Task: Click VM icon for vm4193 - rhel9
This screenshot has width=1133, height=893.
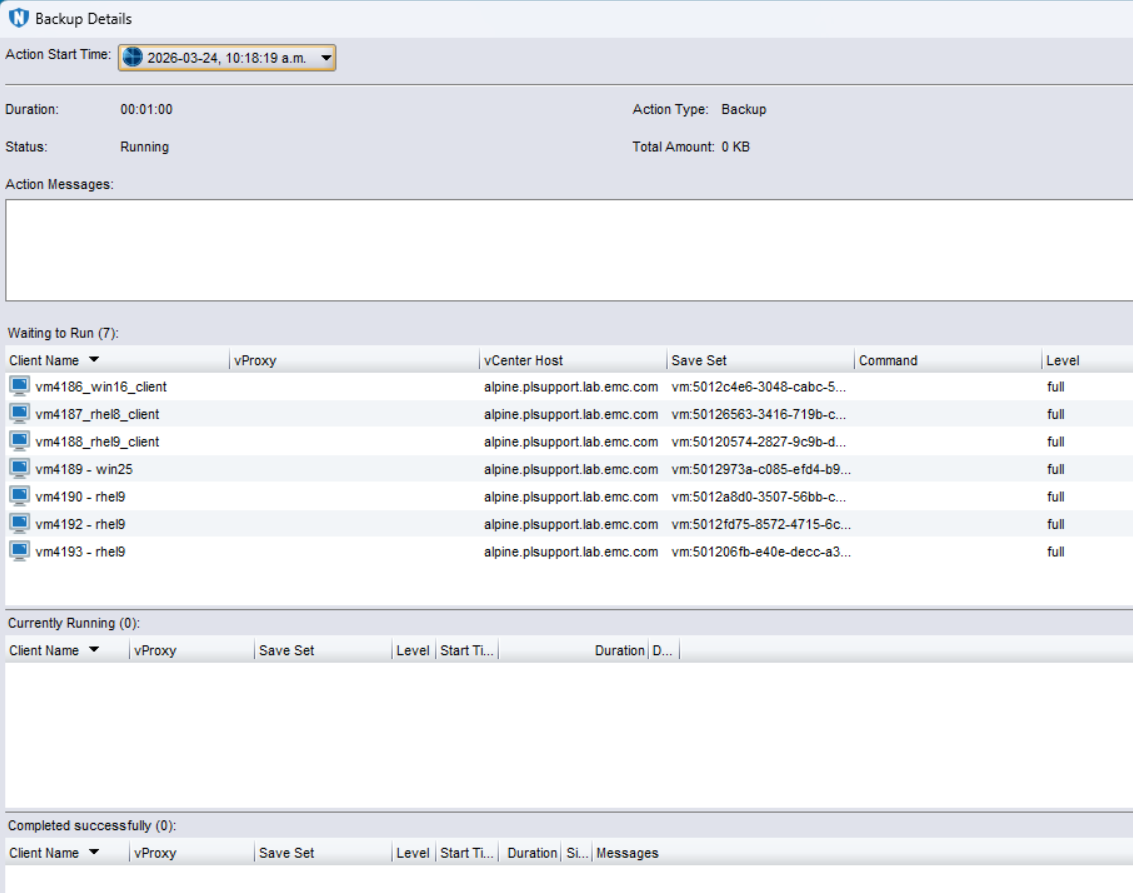Action: 20,551
